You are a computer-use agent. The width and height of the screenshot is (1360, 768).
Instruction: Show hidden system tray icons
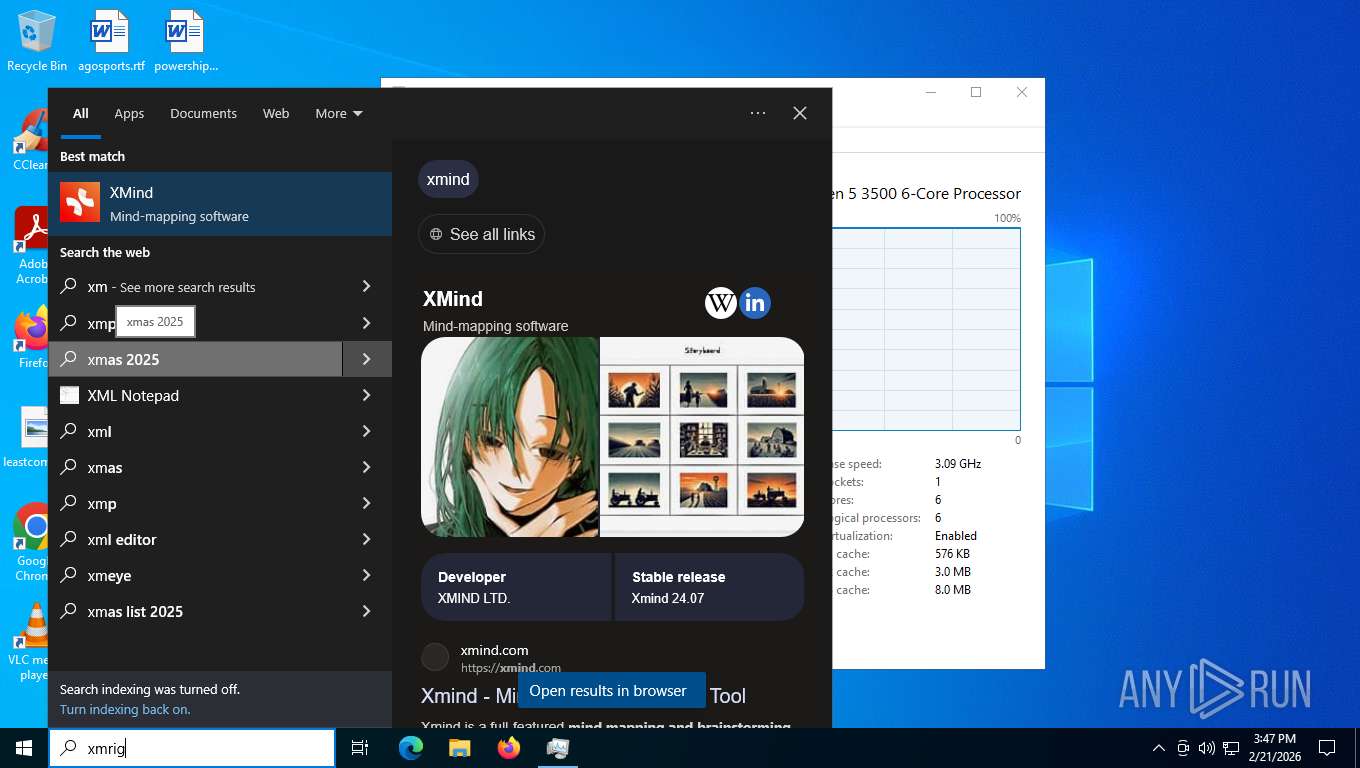coord(1159,748)
